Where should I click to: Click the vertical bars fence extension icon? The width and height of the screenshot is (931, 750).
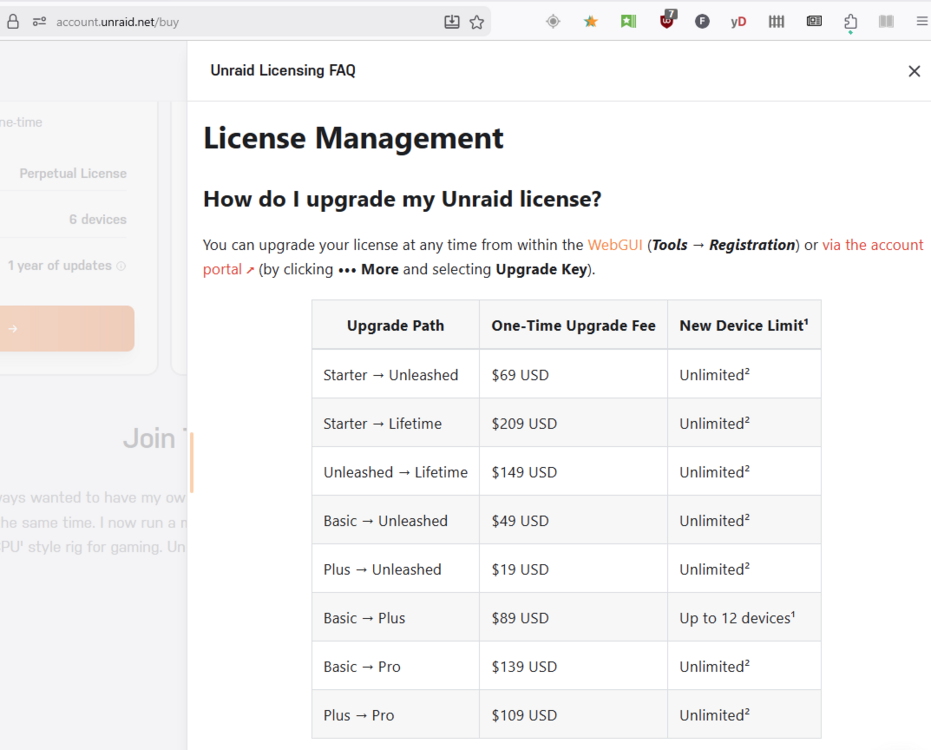coord(776,22)
